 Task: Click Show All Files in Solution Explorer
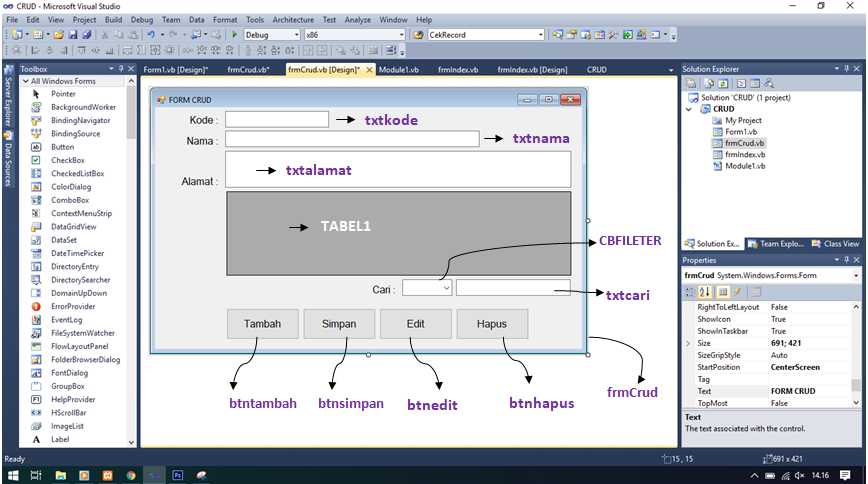pos(709,84)
